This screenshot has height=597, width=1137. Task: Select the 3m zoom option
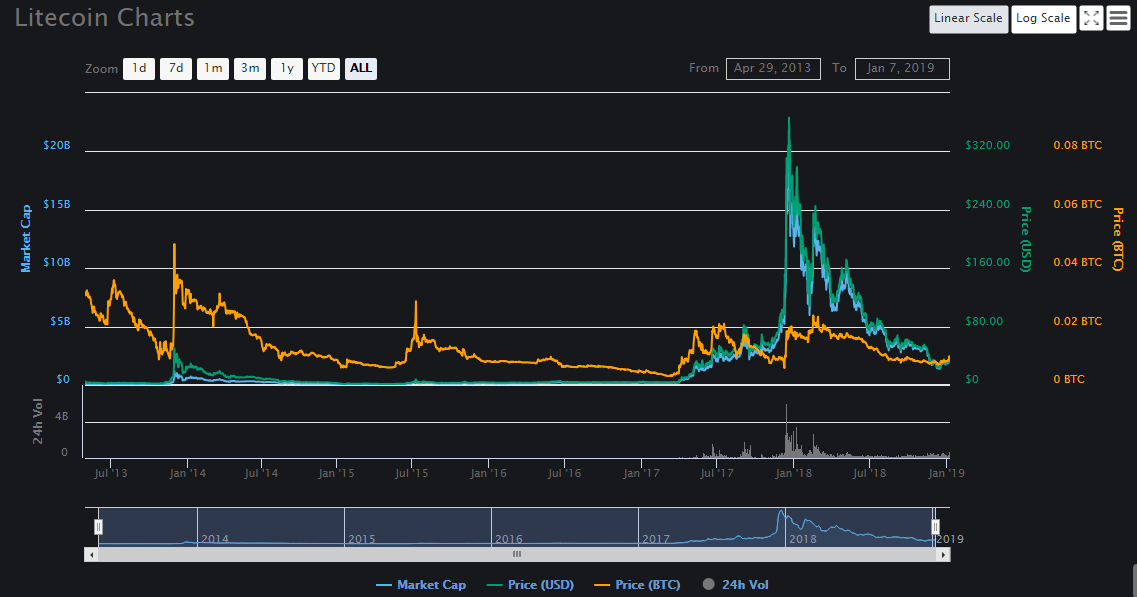250,68
